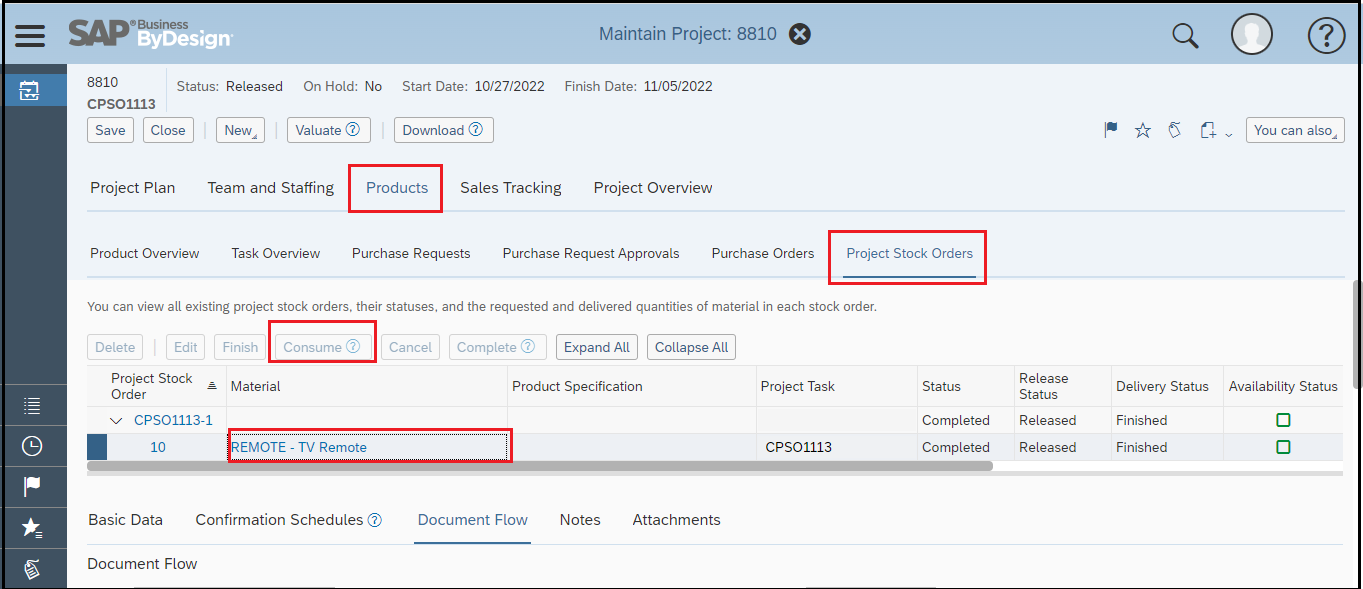Open the hamburger navigation menu
Viewport: 1363px width, 589px height.
tap(30, 35)
